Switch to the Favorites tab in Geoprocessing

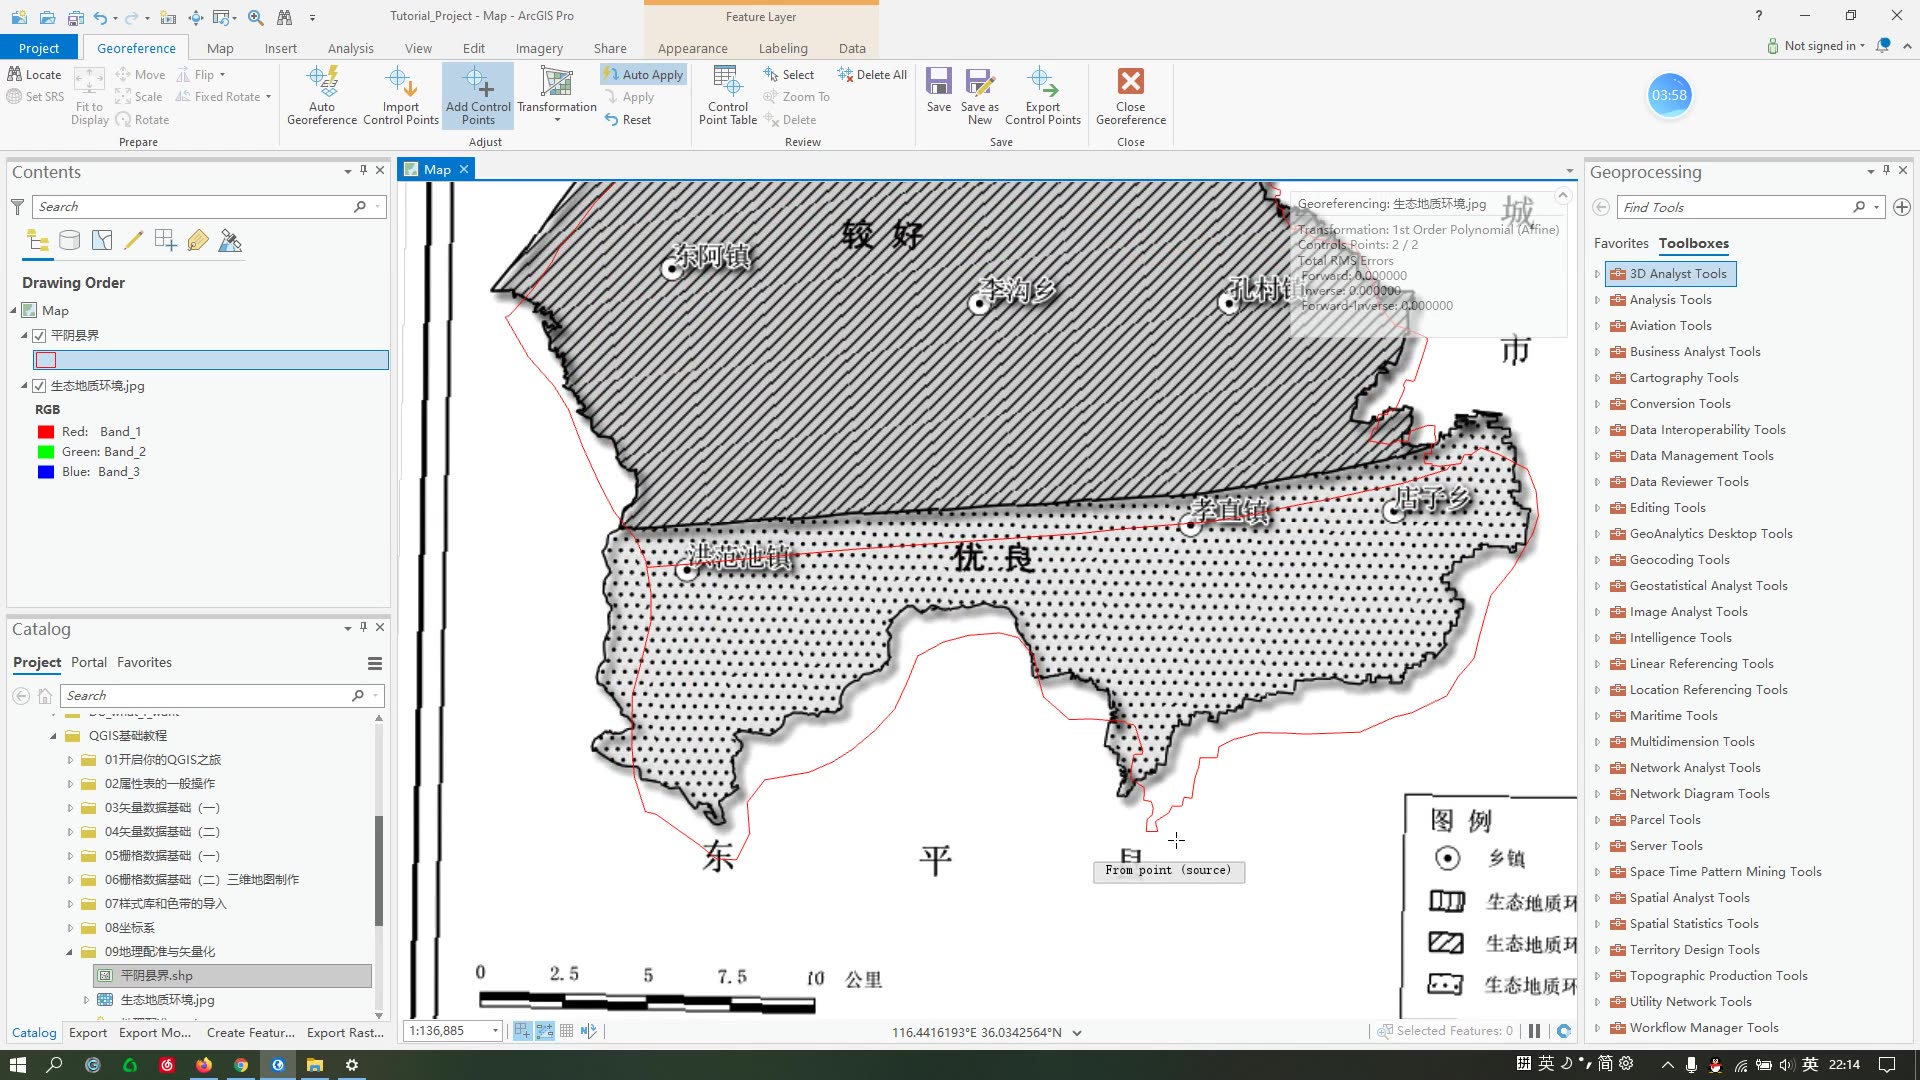point(1620,243)
